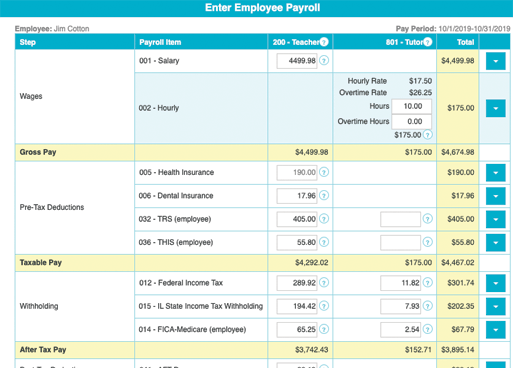Image resolution: width=513 pixels, height=368 pixels.
Task: Click the 002 - Hourly item label
Action: pos(159,108)
